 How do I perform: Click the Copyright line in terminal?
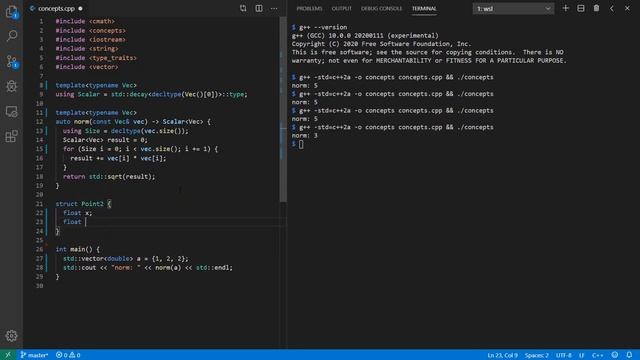pos(381,44)
